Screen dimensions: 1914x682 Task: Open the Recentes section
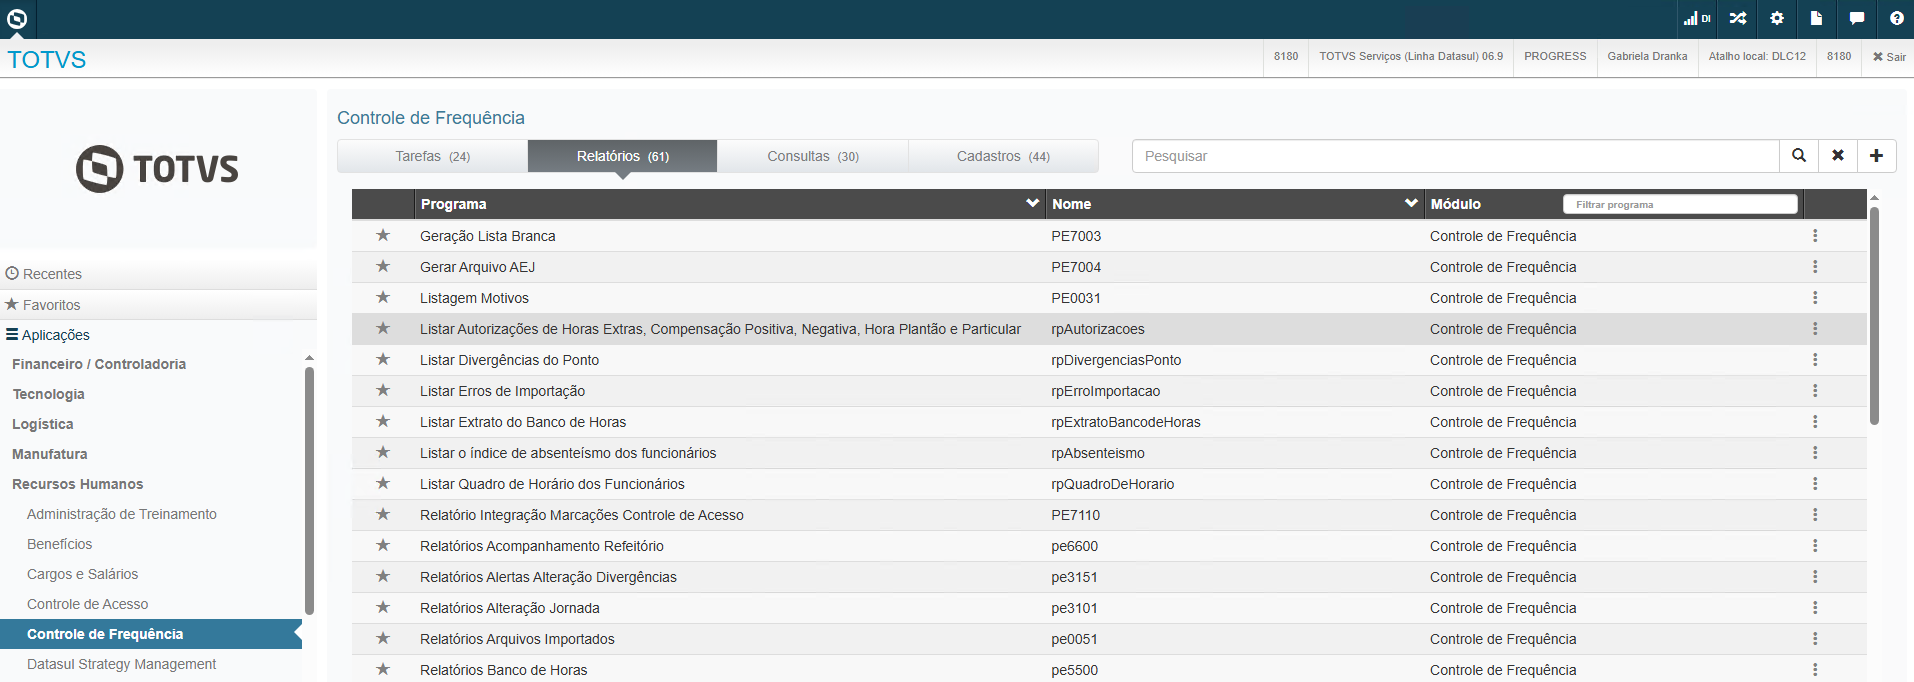[x=44, y=274]
